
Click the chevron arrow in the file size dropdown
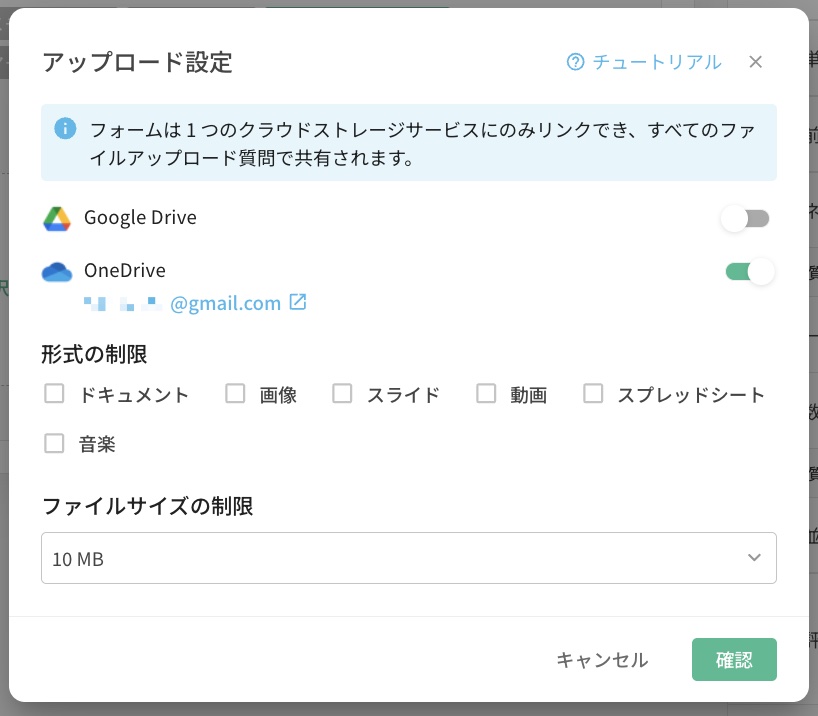(x=754, y=558)
